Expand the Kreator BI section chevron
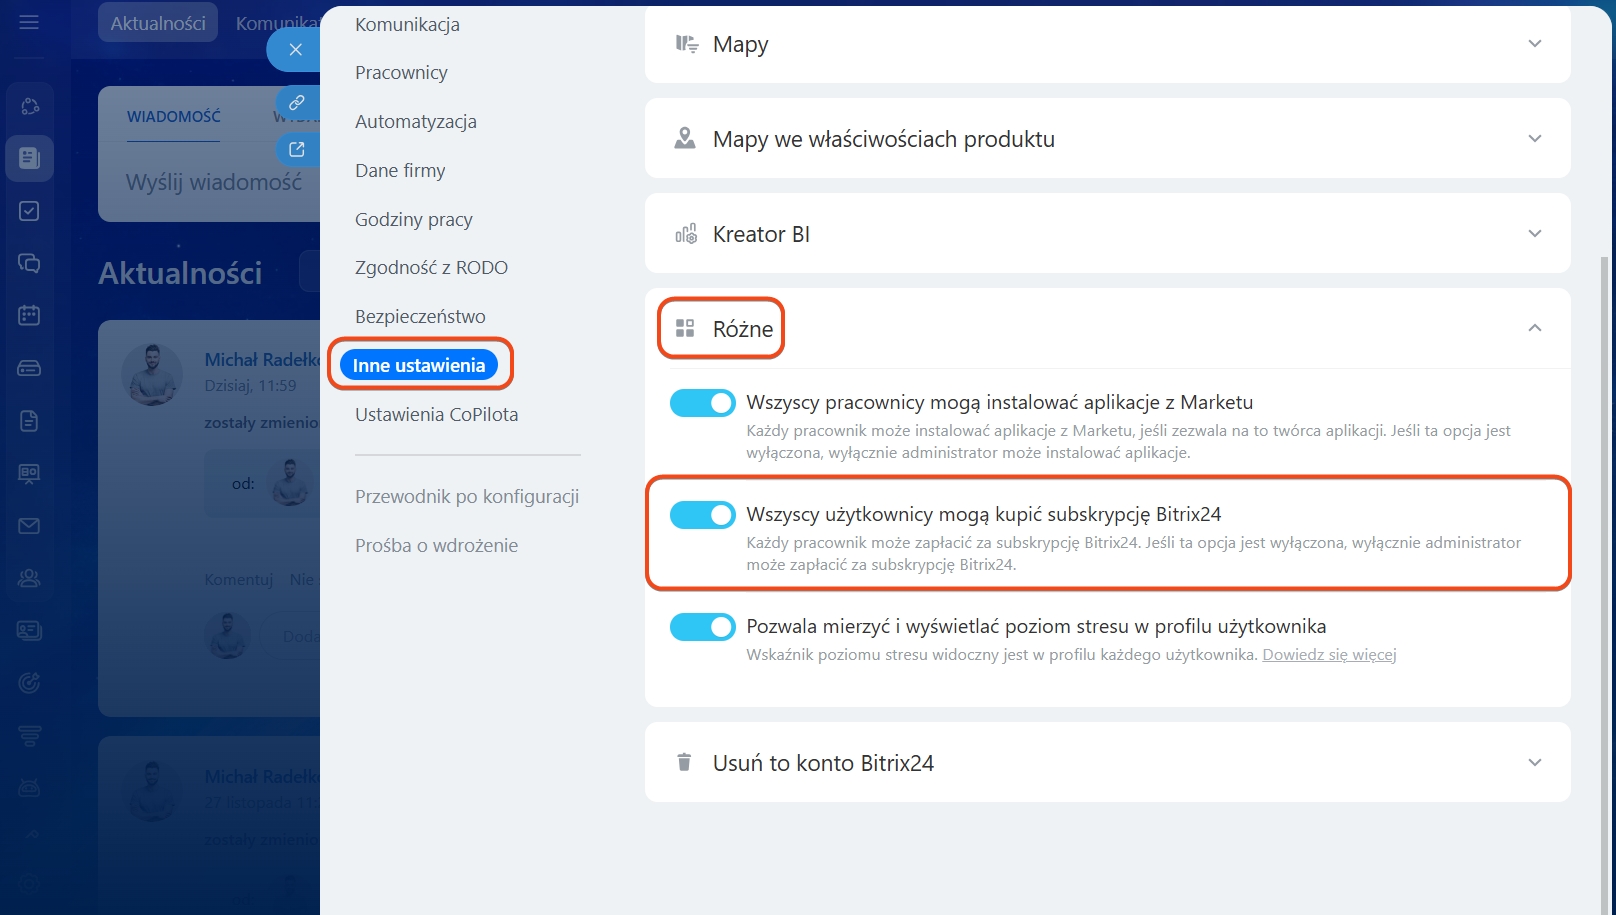 click(1535, 234)
